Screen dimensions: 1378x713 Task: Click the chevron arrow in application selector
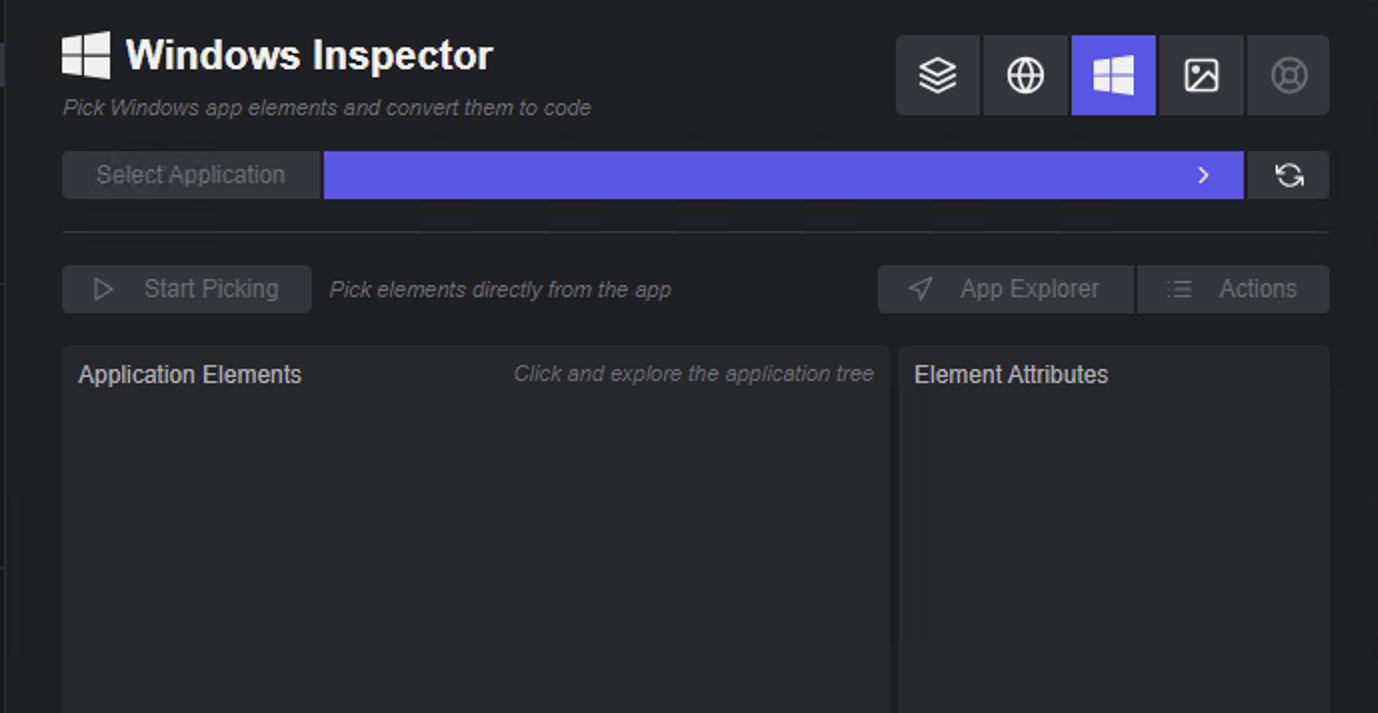click(1203, 175)
